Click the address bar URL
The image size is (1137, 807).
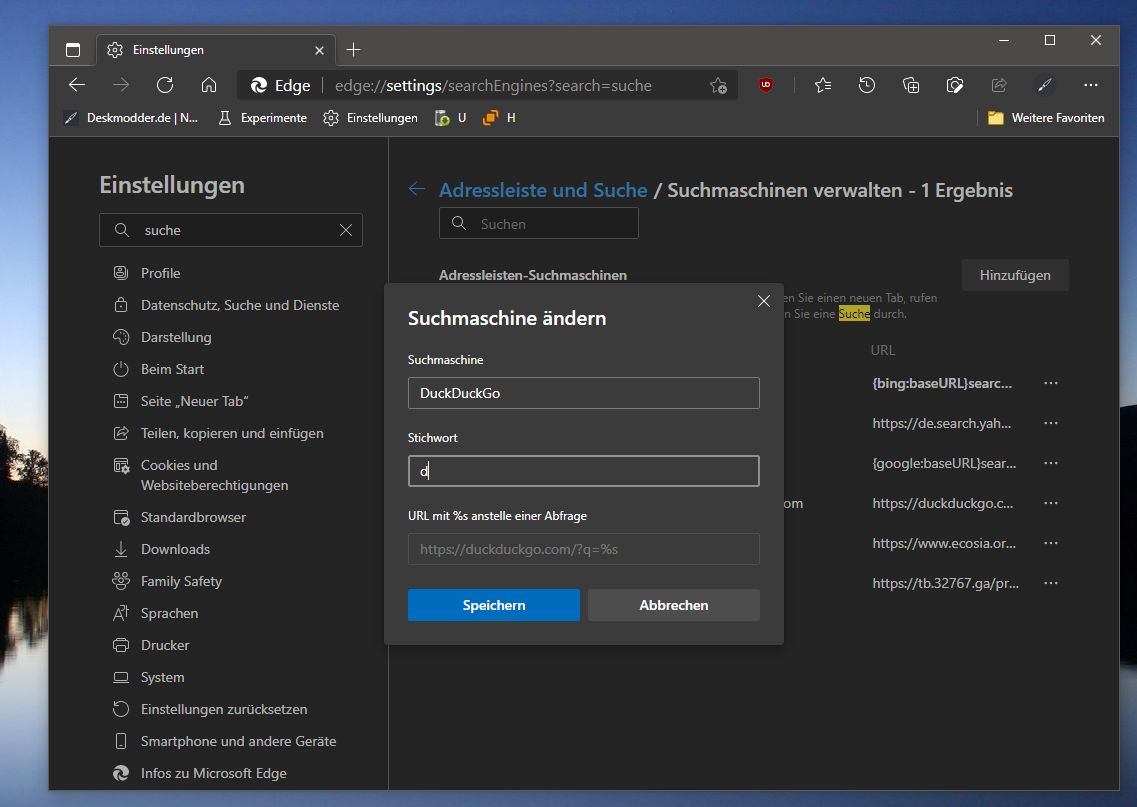[493, 86]
